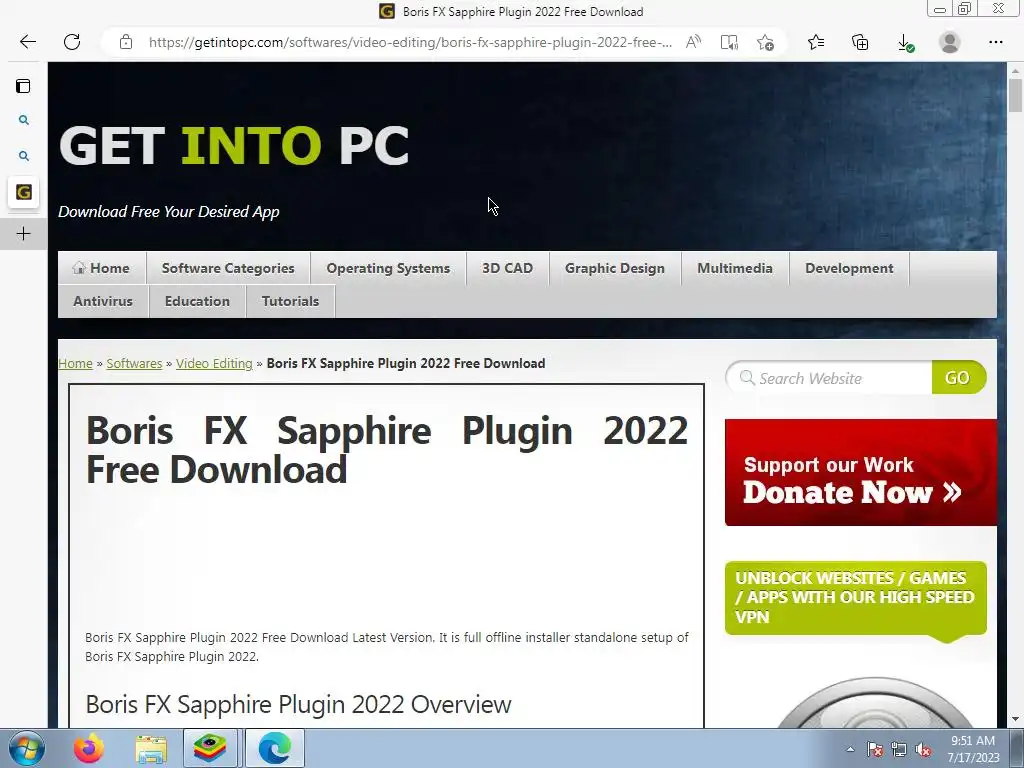Click the scrollbar up arrow
The image size is (1024, 768).
click(1015, 71)
